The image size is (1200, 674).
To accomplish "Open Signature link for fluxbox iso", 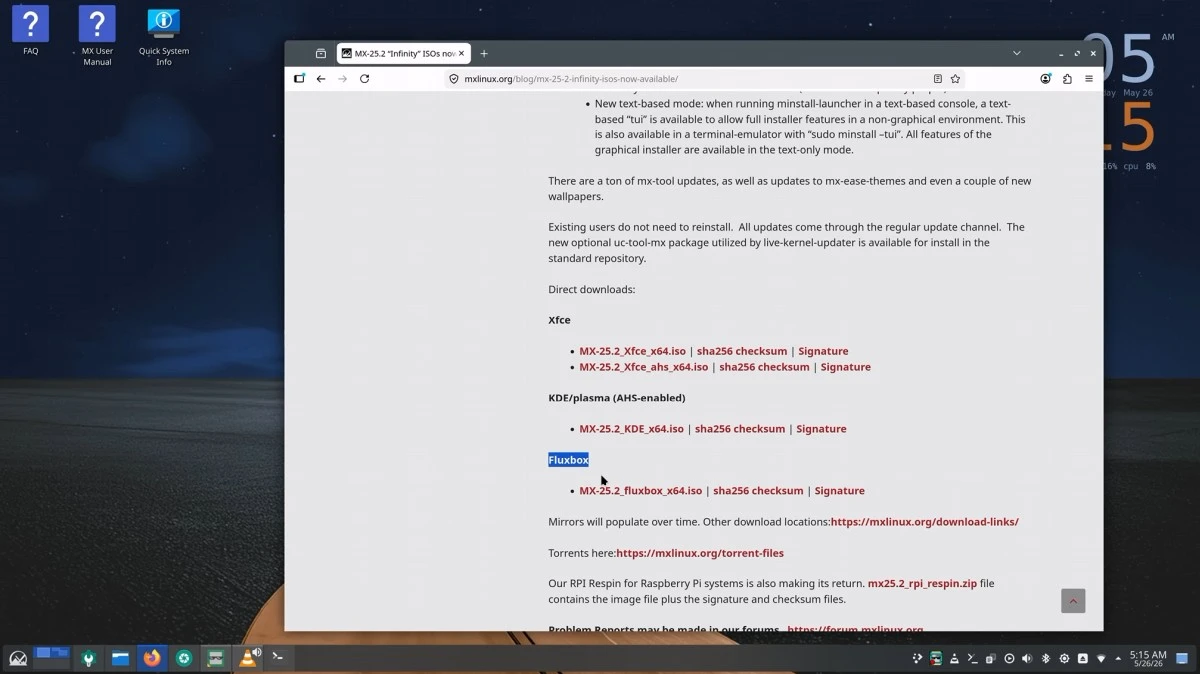I will click(839, 491).
